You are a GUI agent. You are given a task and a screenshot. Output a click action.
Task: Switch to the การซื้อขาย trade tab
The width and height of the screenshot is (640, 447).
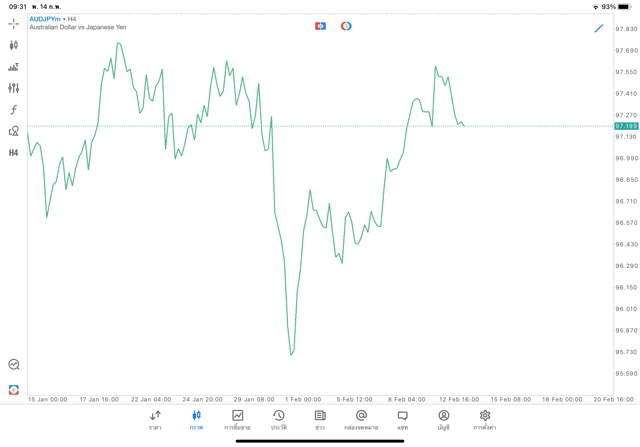pos(237,420)
